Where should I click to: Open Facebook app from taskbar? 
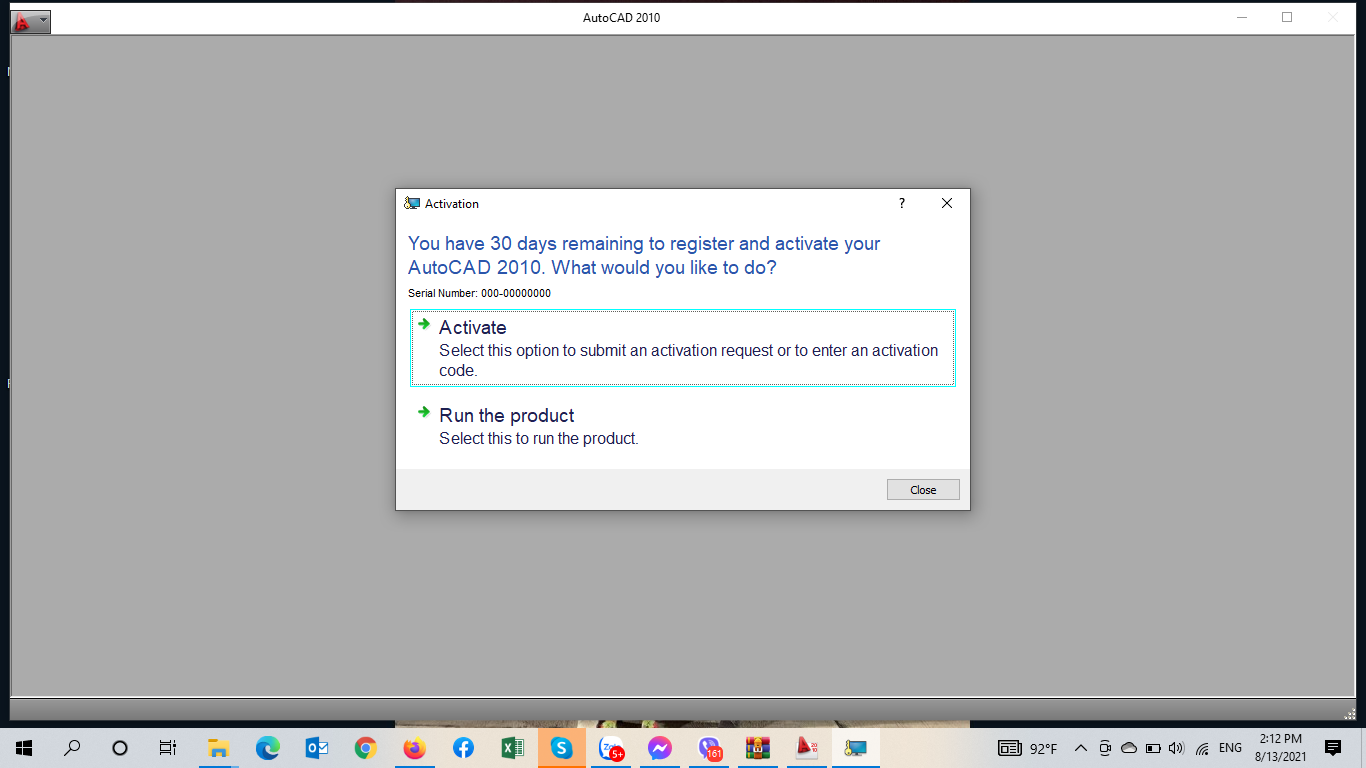point(463,748)
